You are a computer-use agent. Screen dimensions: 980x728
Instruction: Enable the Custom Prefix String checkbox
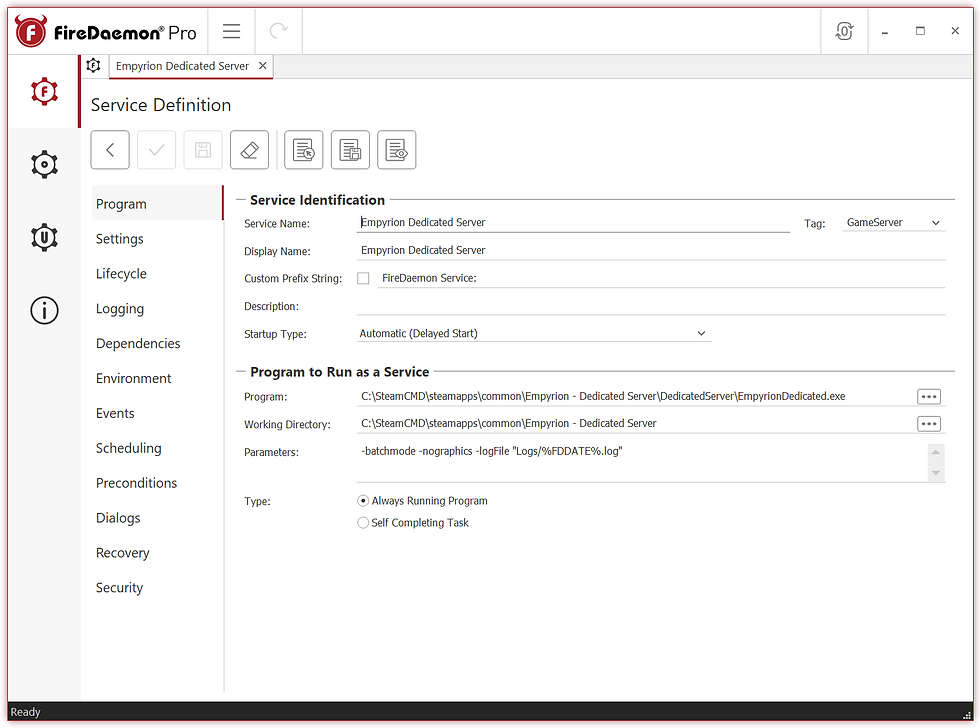click(x=364, y=277)
